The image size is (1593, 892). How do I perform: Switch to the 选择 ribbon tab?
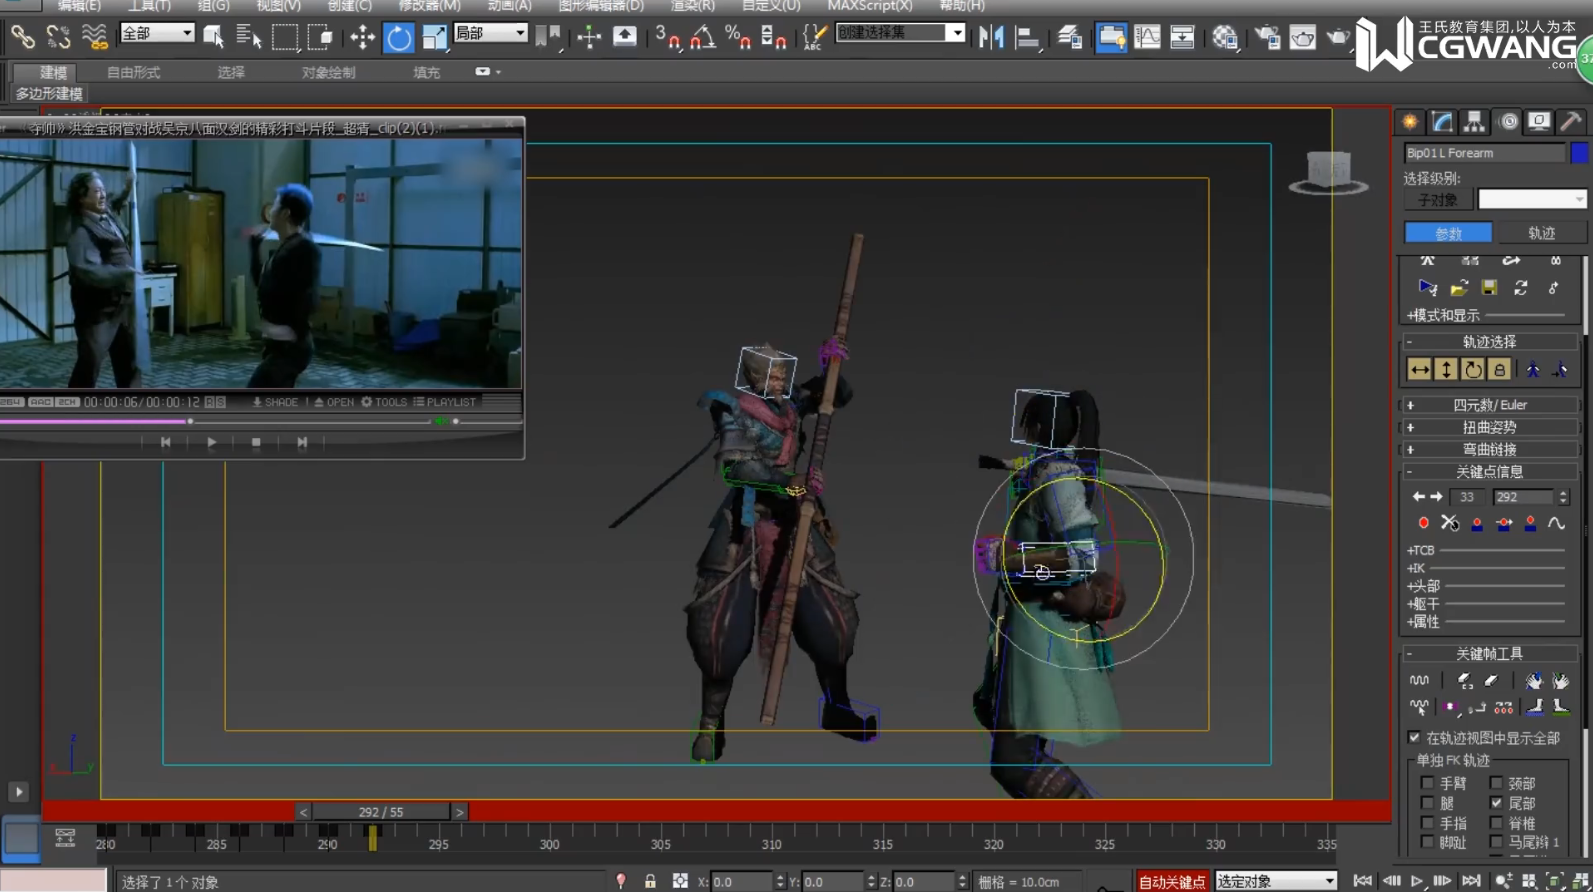pyautogui.click(x=231, y=72)
